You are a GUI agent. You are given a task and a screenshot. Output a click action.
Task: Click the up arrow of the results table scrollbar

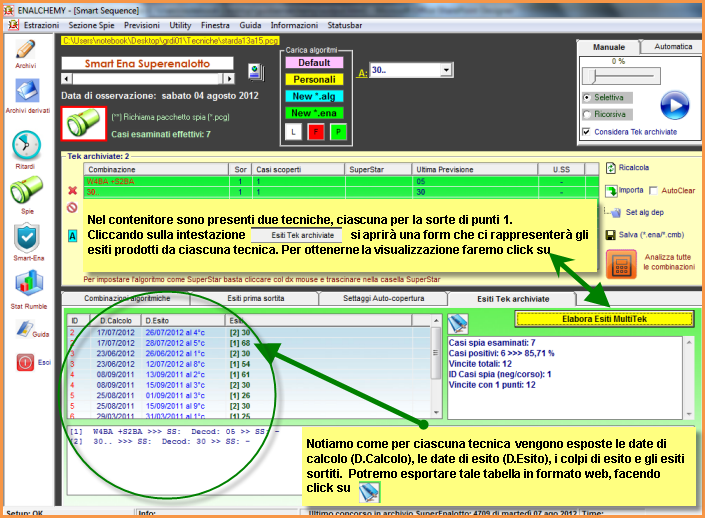[x=436, y=320]
